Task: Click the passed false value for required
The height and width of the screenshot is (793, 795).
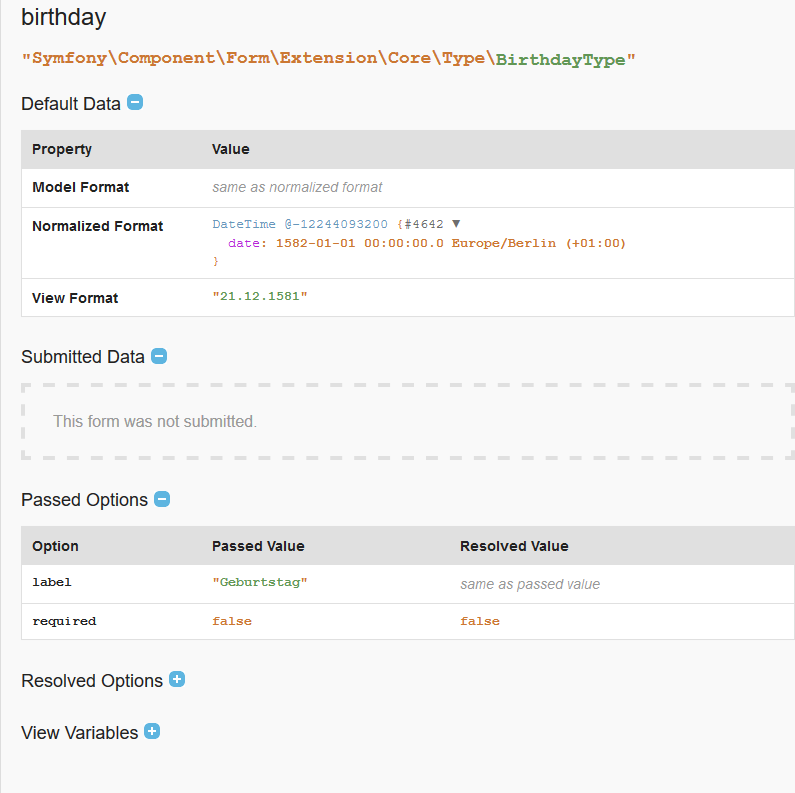Action: (x=232, y=621)
